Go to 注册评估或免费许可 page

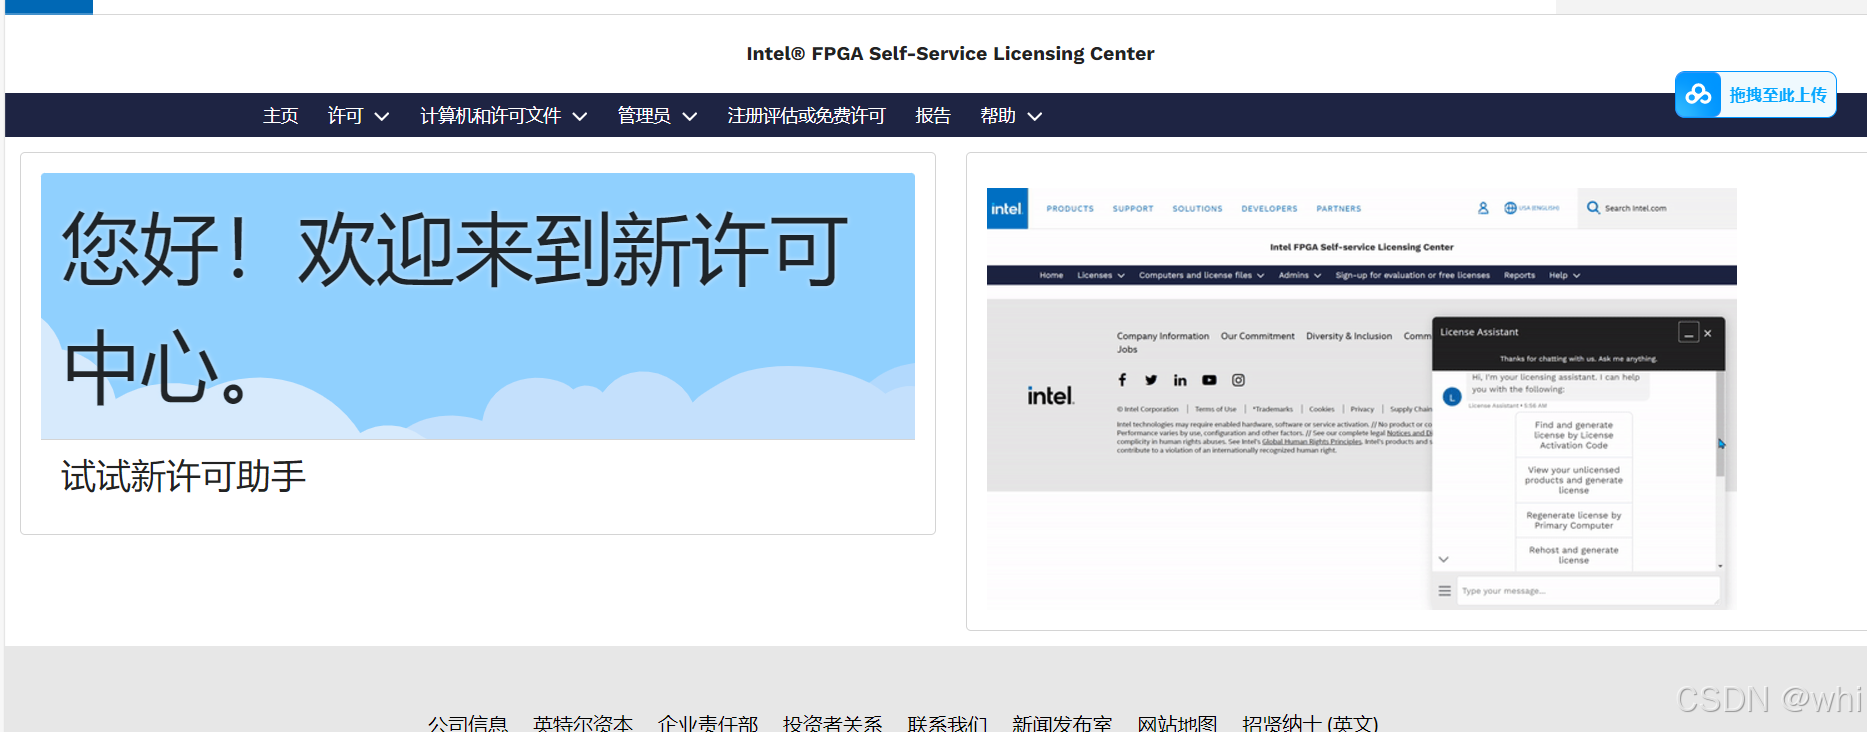point(806,116)
